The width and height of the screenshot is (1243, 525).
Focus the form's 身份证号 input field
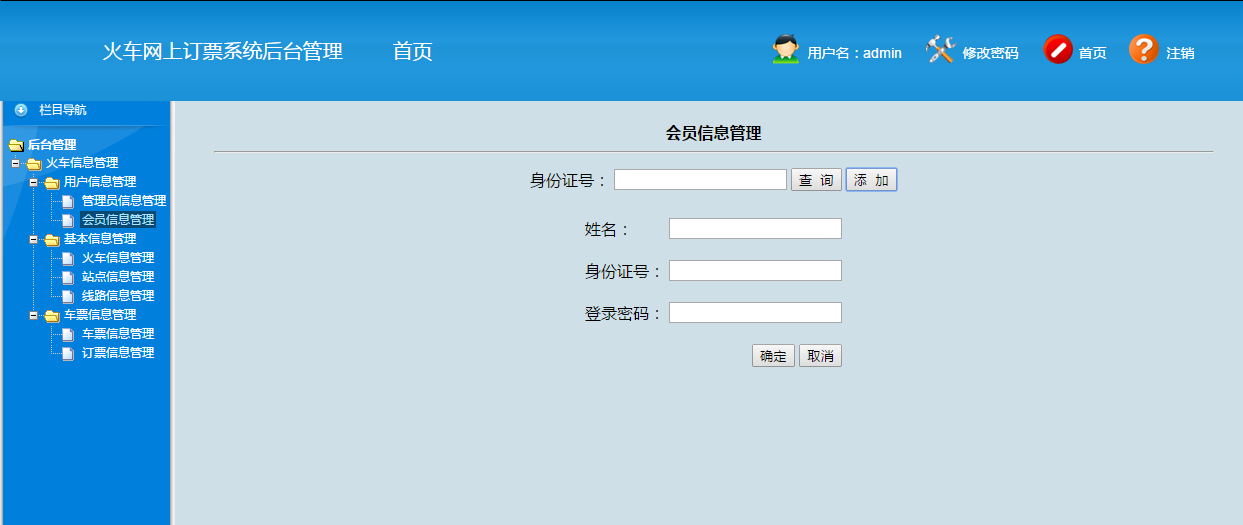coord(755,271)
